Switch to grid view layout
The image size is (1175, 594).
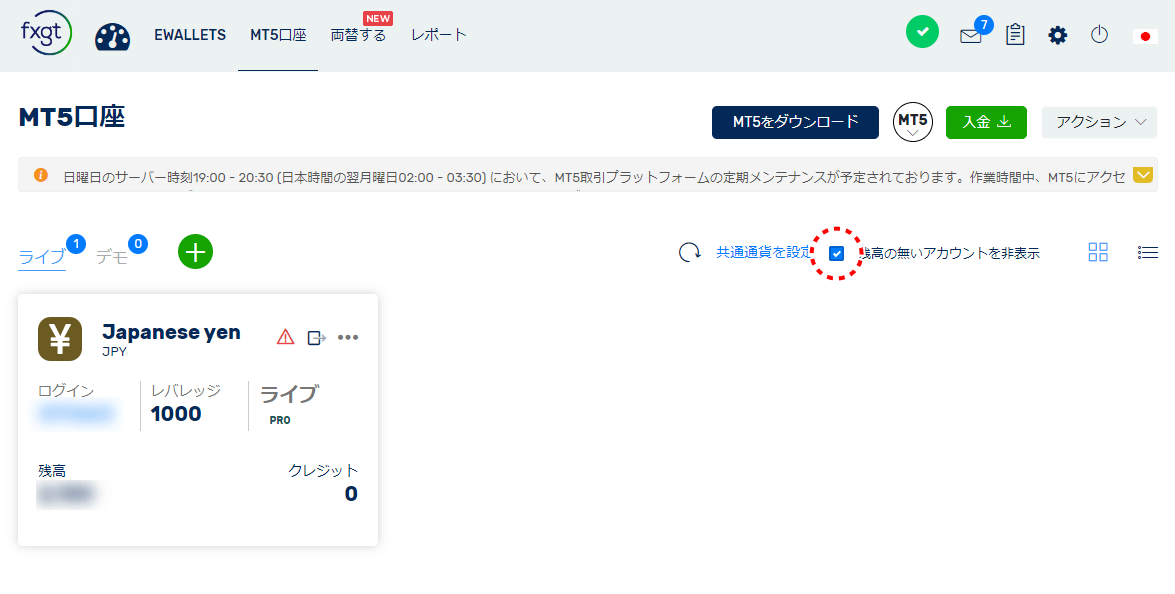[1098, 252]
